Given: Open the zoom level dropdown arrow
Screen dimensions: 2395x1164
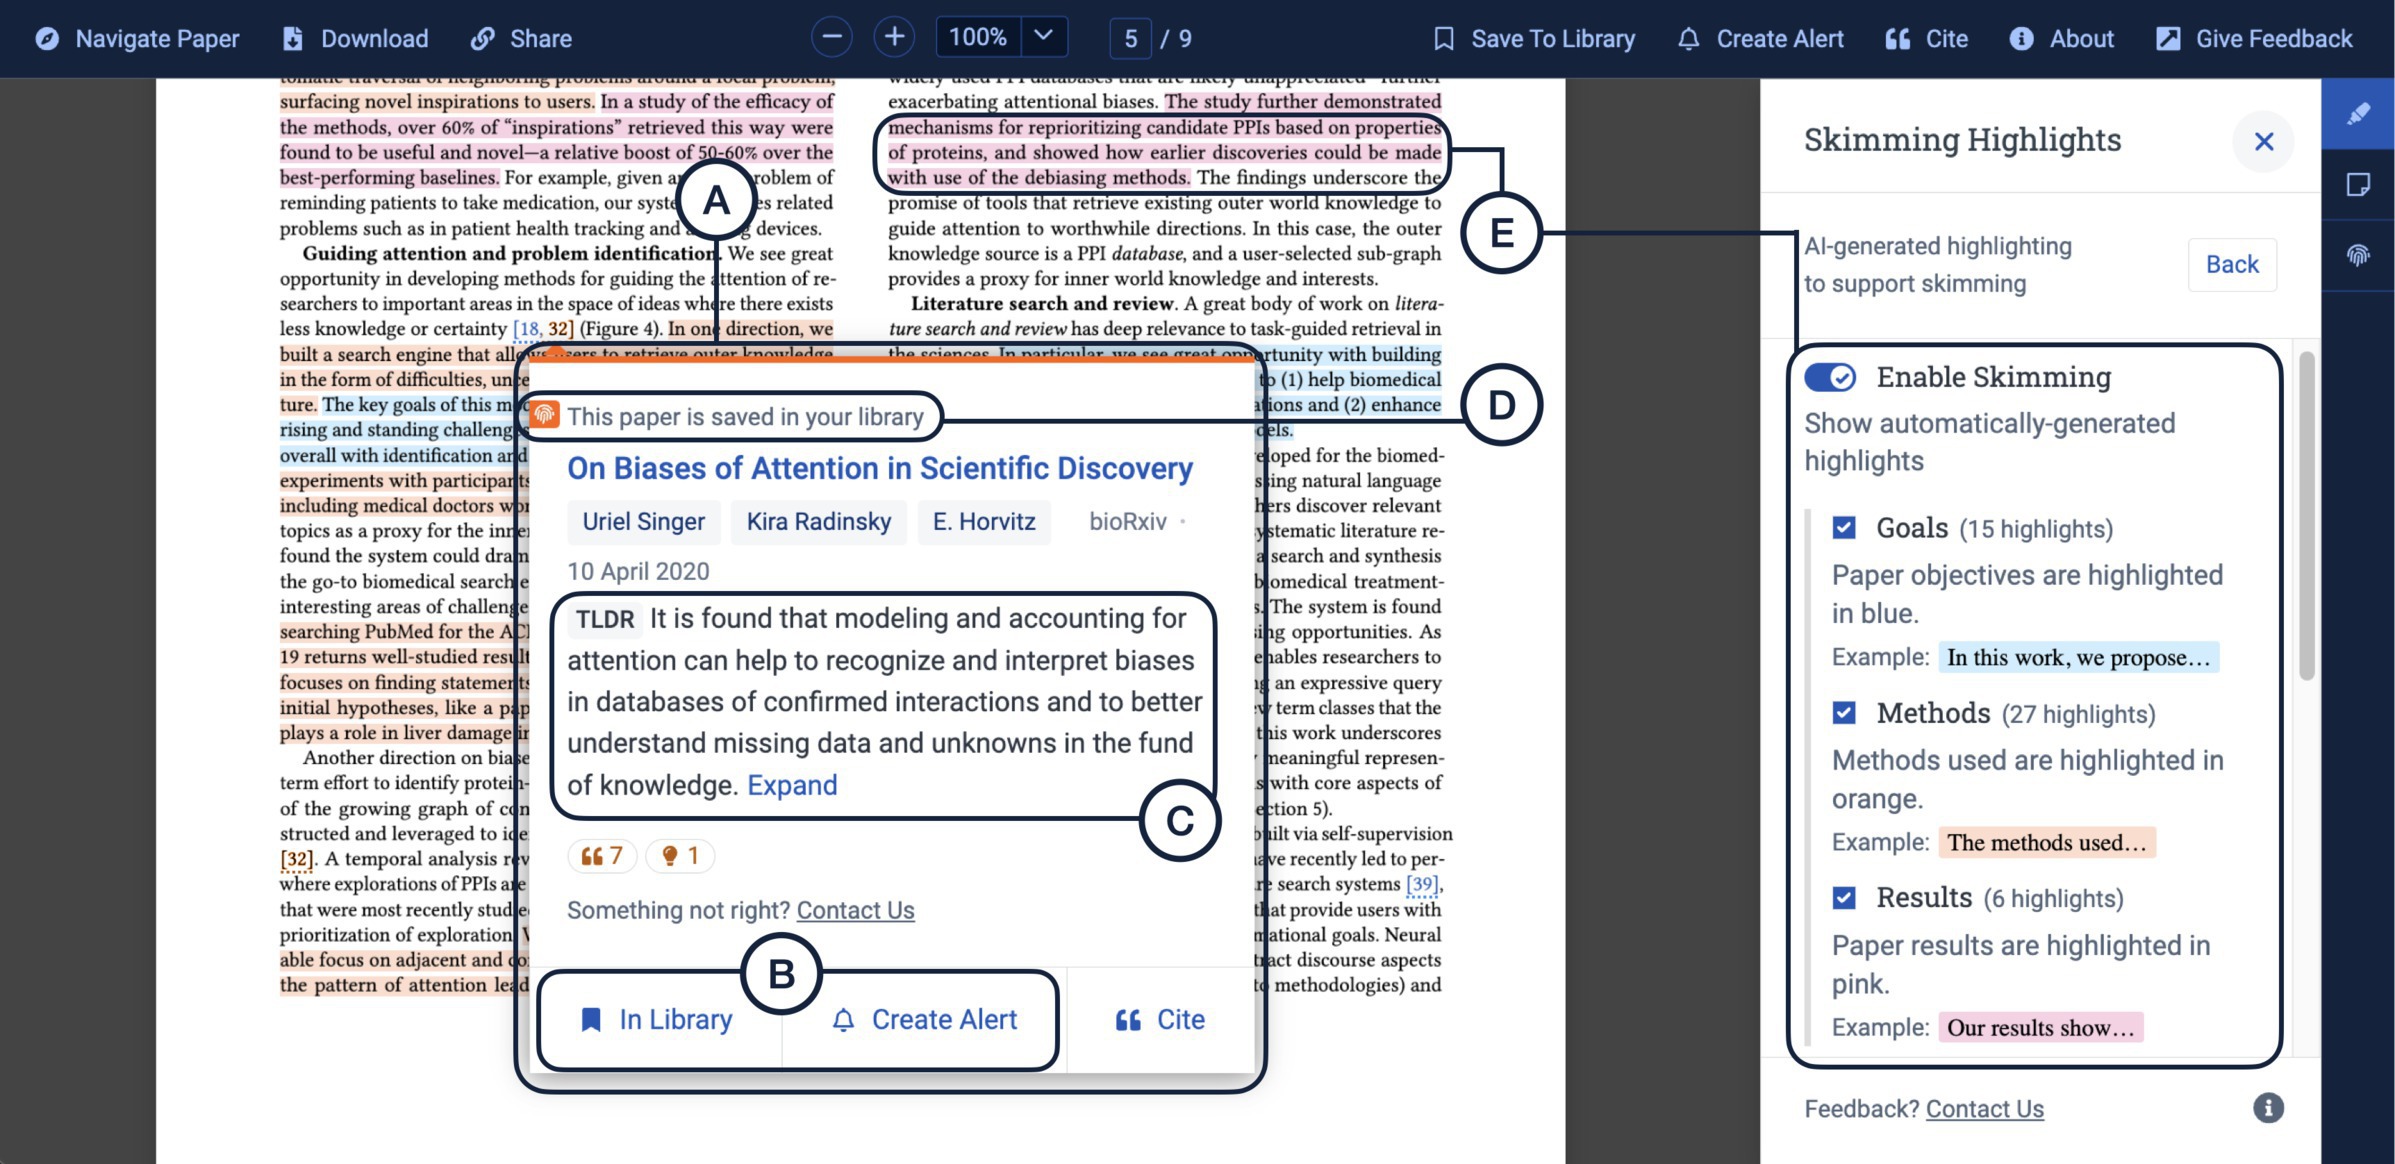Looking at the screenshot, I should [x=1043, y=38].
